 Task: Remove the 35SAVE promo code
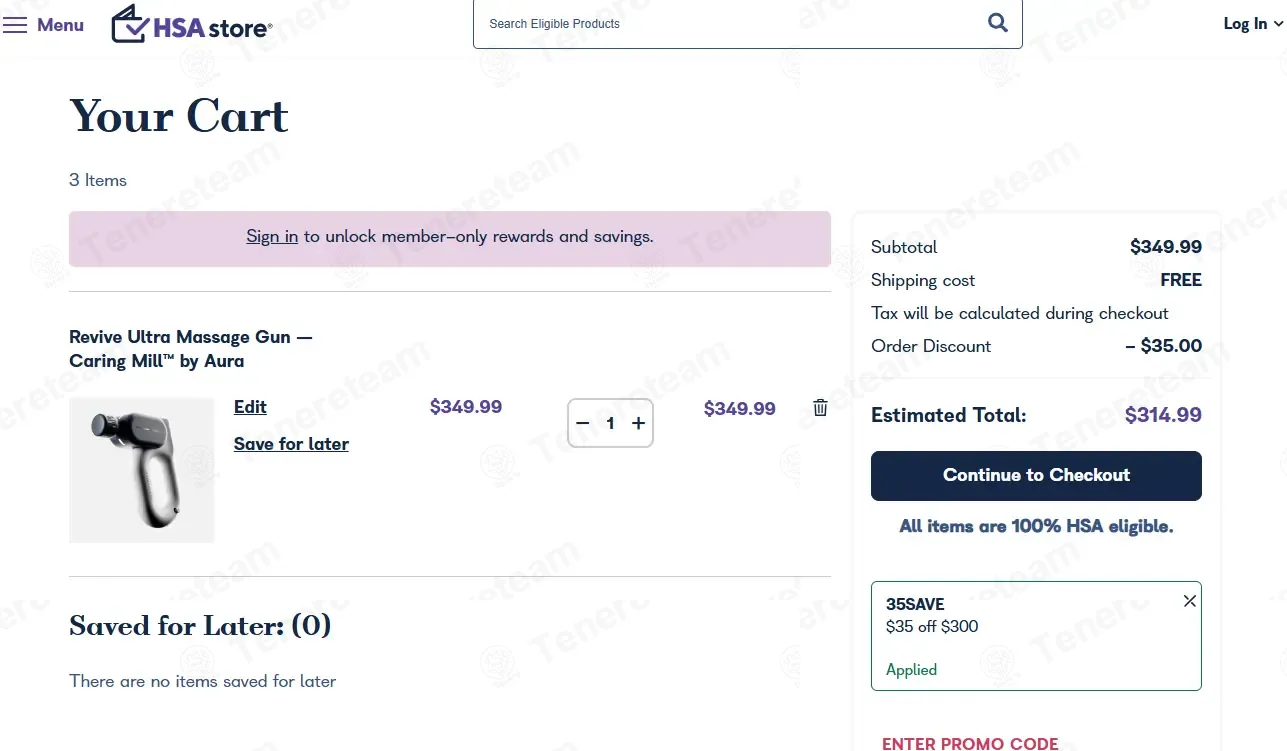click(1189, 601)
